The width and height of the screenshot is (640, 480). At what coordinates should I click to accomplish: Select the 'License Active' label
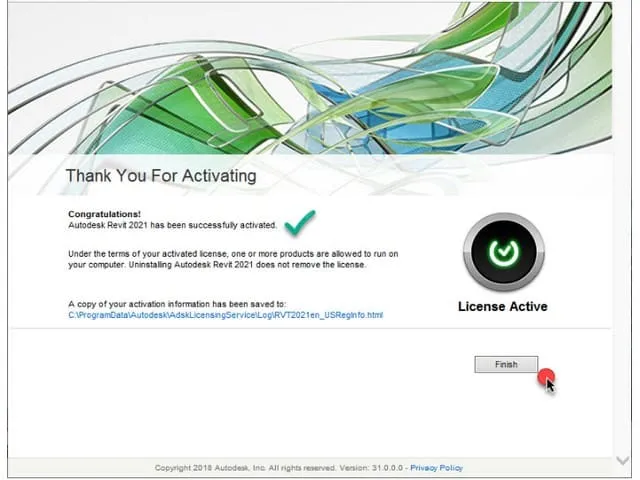tap(503, 307)
